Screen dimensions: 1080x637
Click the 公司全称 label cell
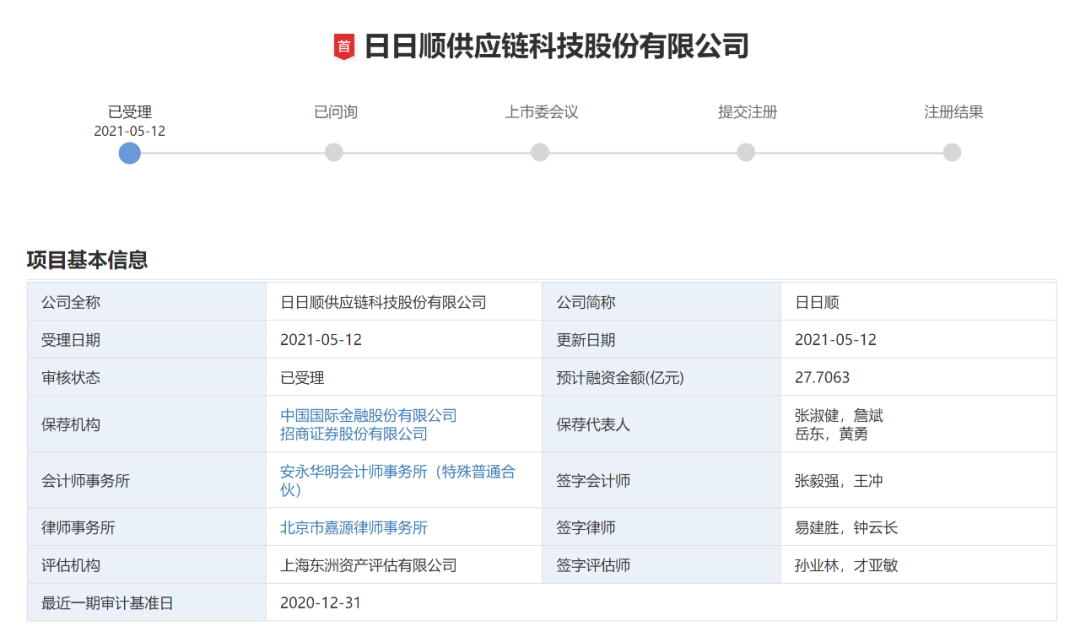[147, 302]
